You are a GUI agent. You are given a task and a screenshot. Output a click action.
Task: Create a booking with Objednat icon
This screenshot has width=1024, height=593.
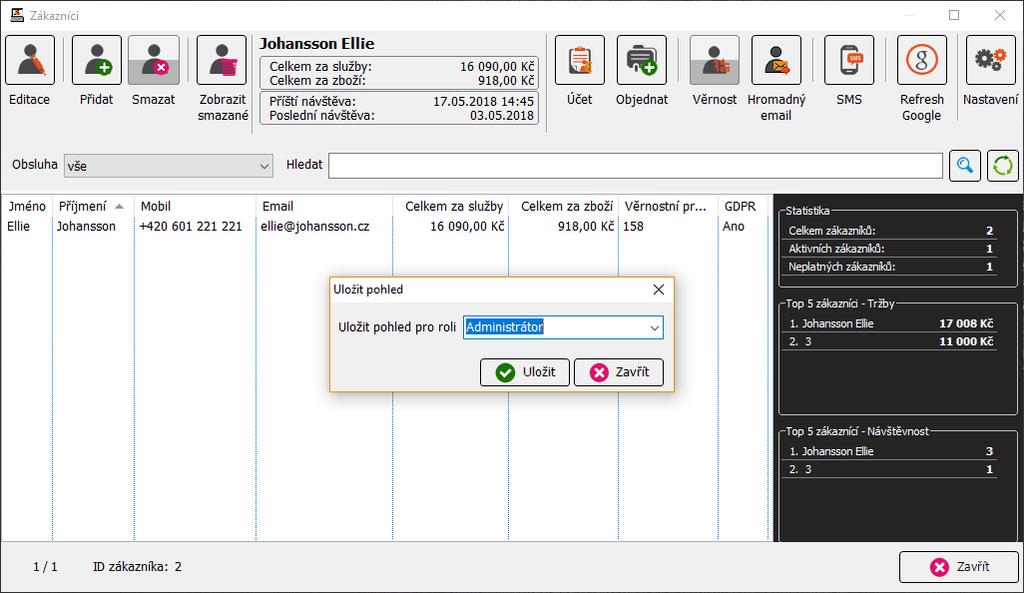[642, 60]
